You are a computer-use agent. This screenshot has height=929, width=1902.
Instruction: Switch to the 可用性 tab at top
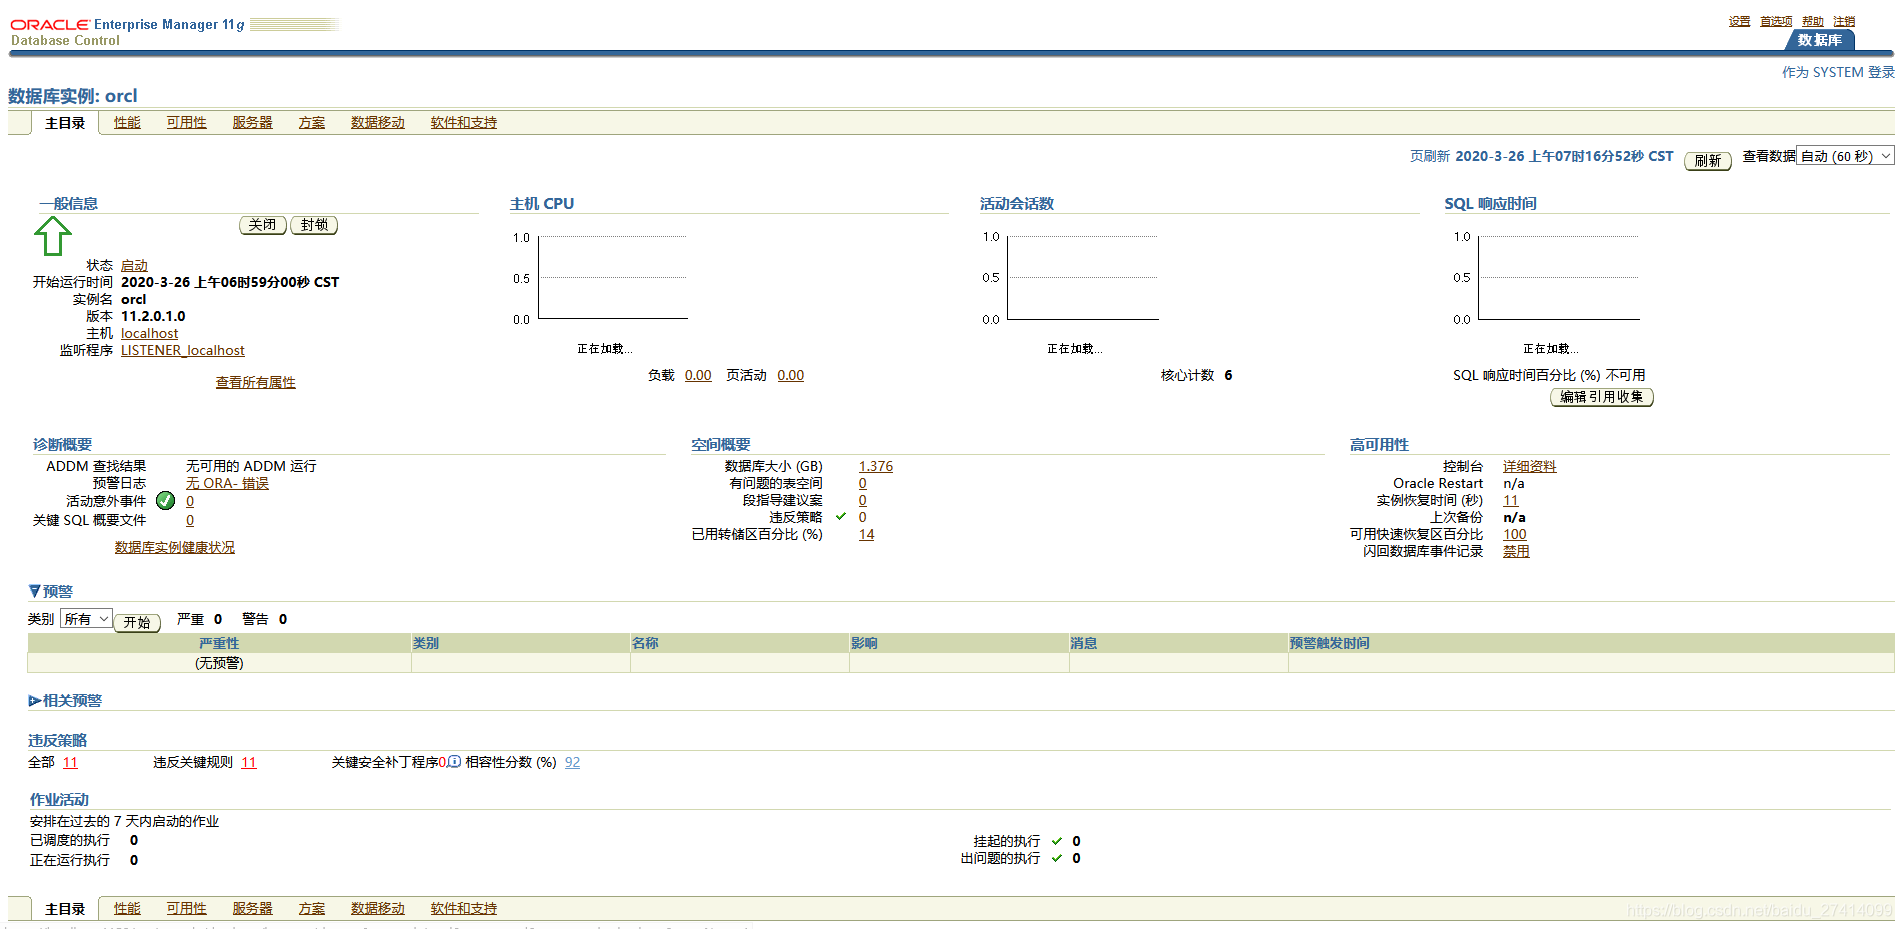[186, 123]
